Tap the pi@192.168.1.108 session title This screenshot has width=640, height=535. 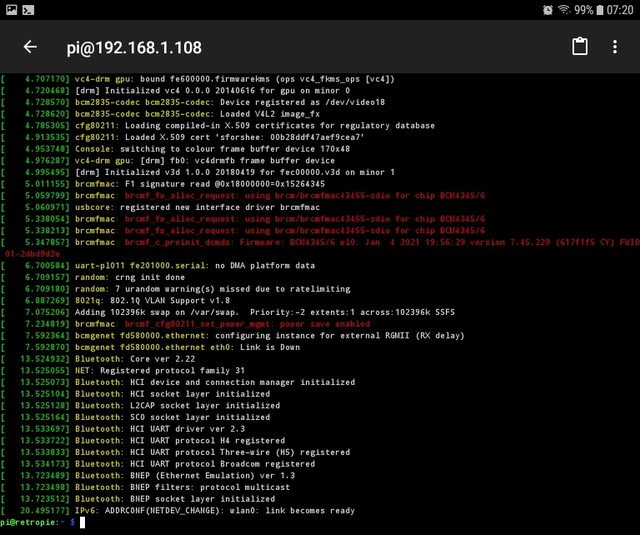pyautogui.click(x=134, y=48)
